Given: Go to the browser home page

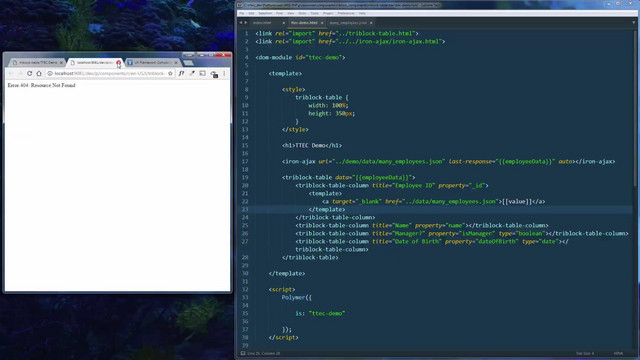Looking at the screenshot, I should click(x=39, y=73).
